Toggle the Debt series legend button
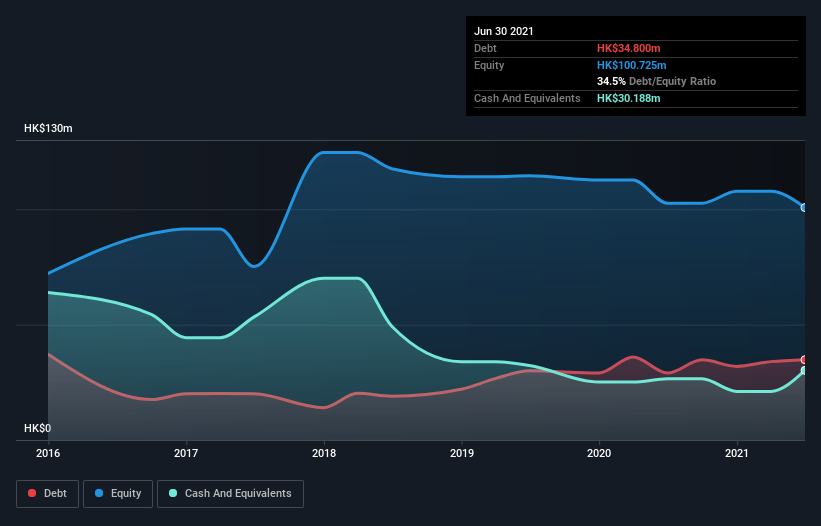The height and width of the screenshot is (526, 821). point(48,494)
